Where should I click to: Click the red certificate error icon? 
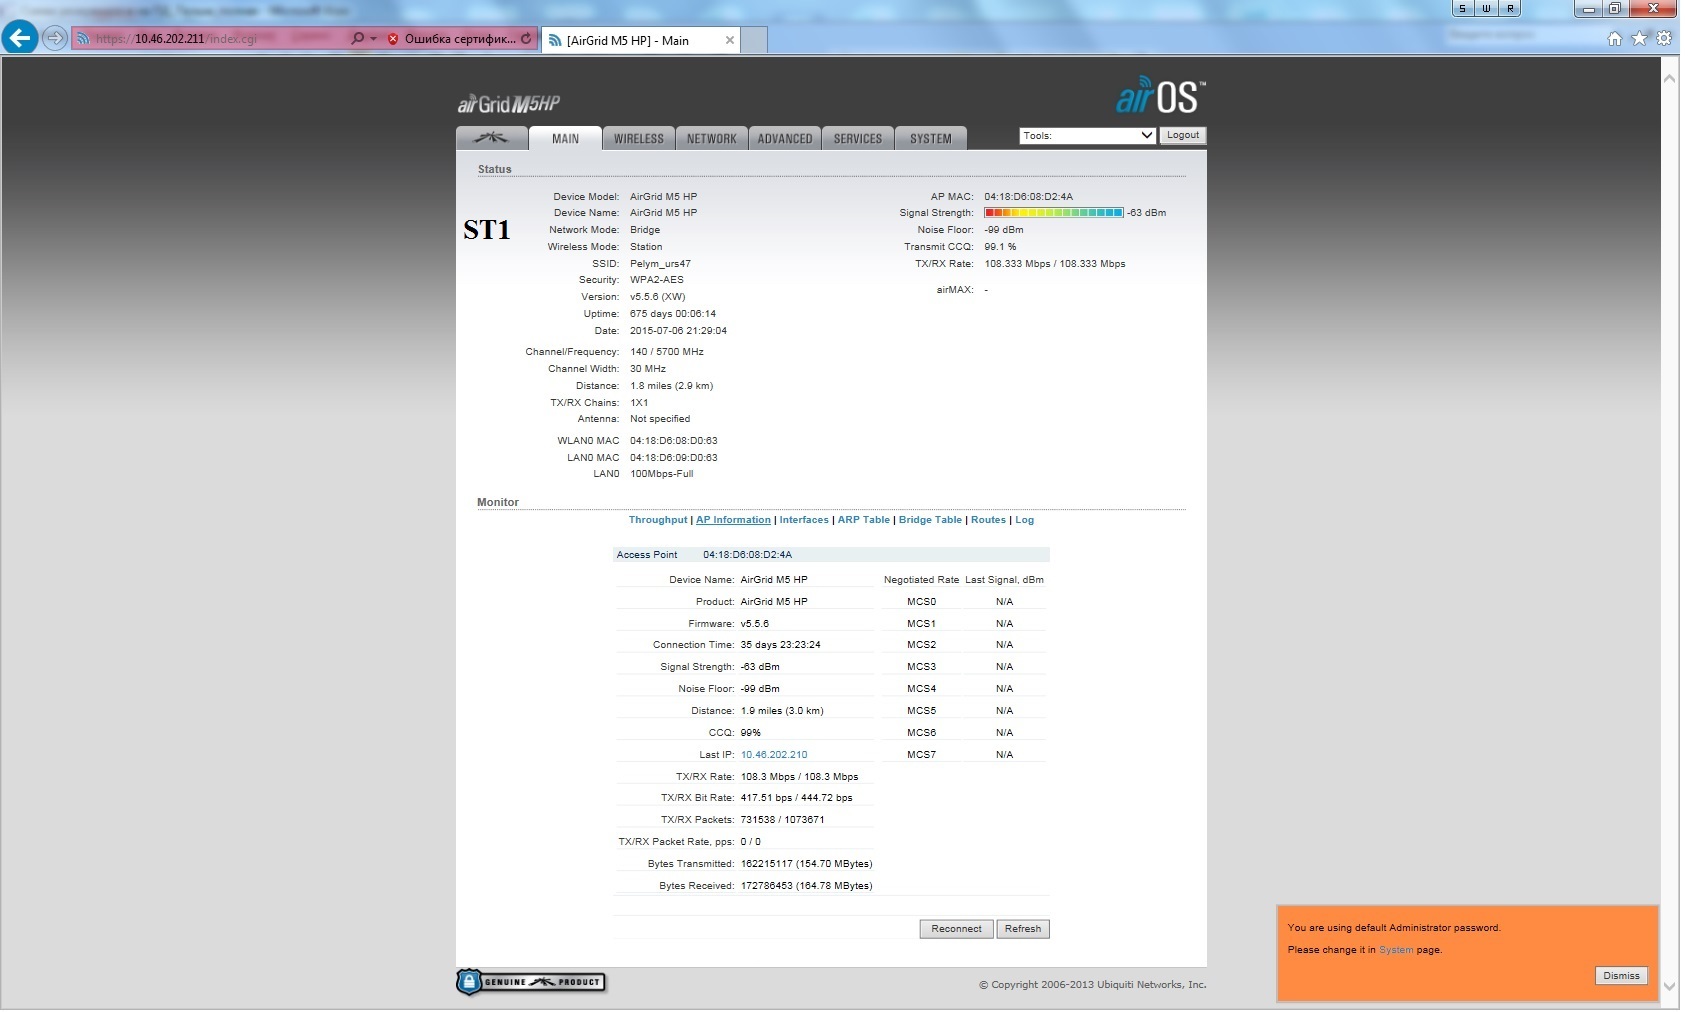point(393,39)
